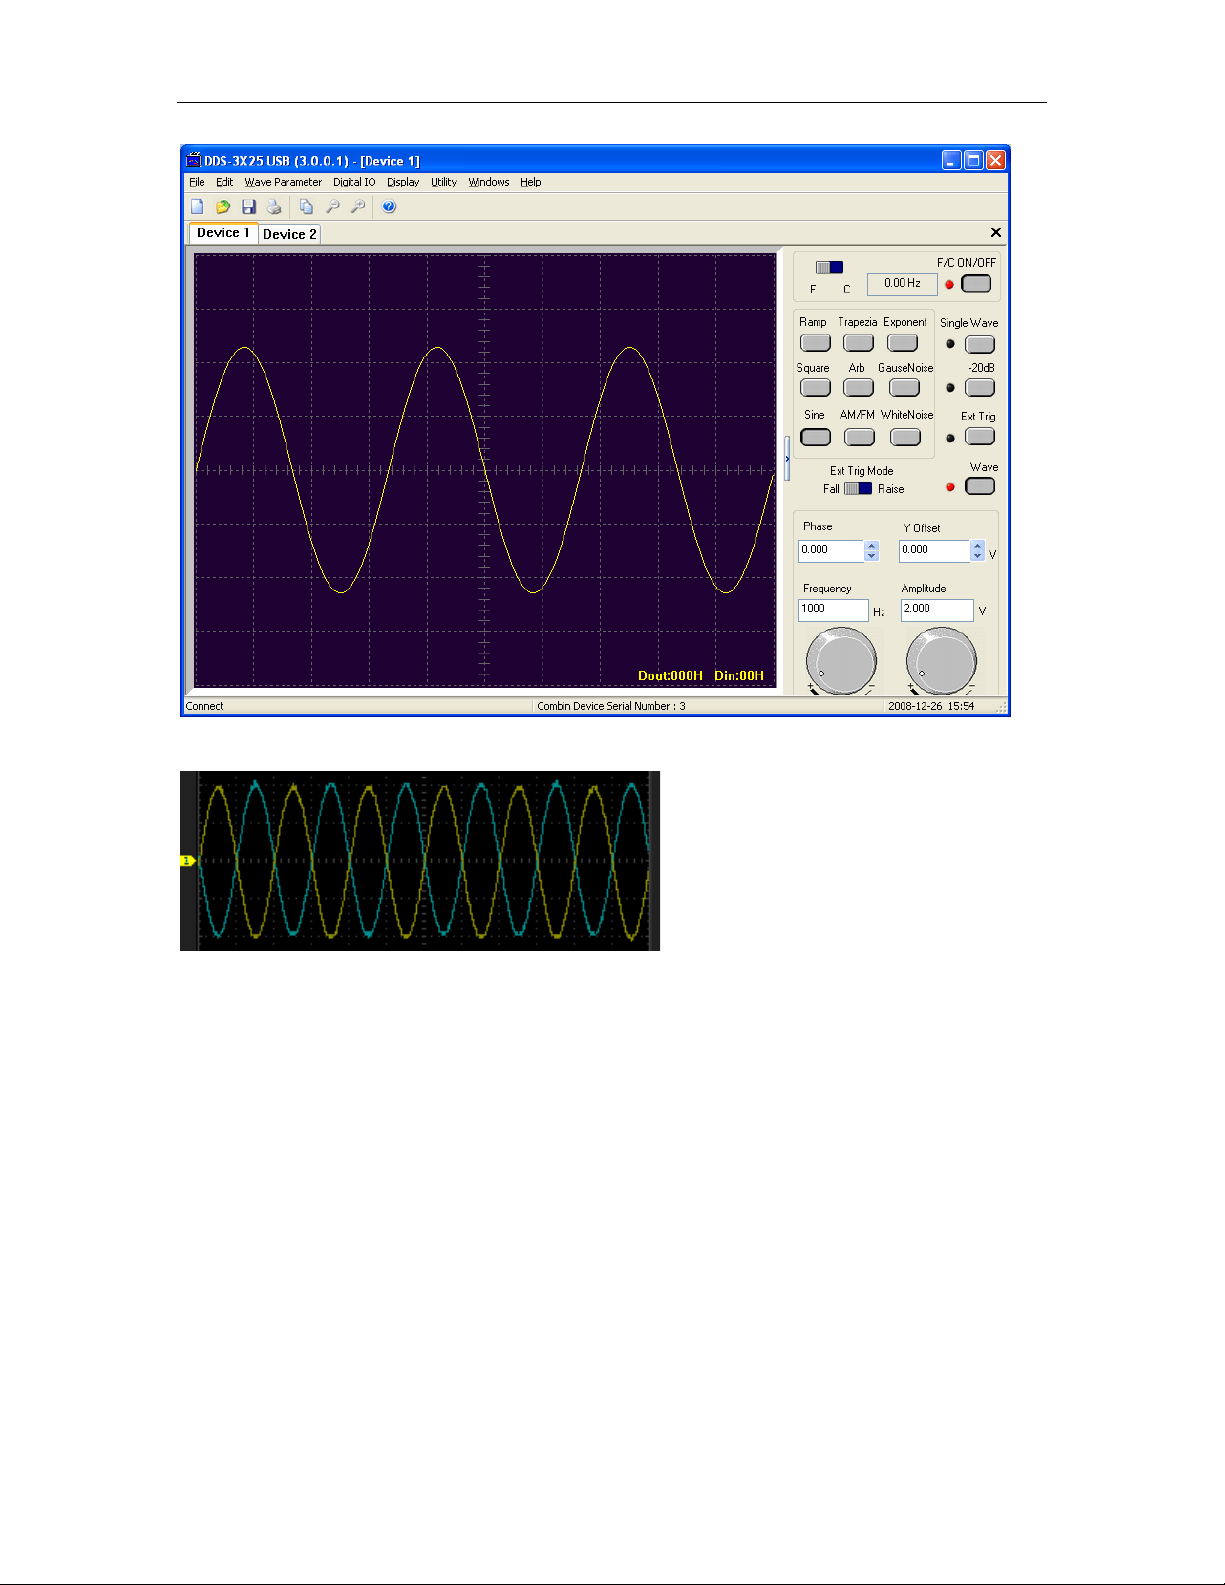Click the yellow channel 1 marker
1225x1585 pixels.
[x=187, y=860]
